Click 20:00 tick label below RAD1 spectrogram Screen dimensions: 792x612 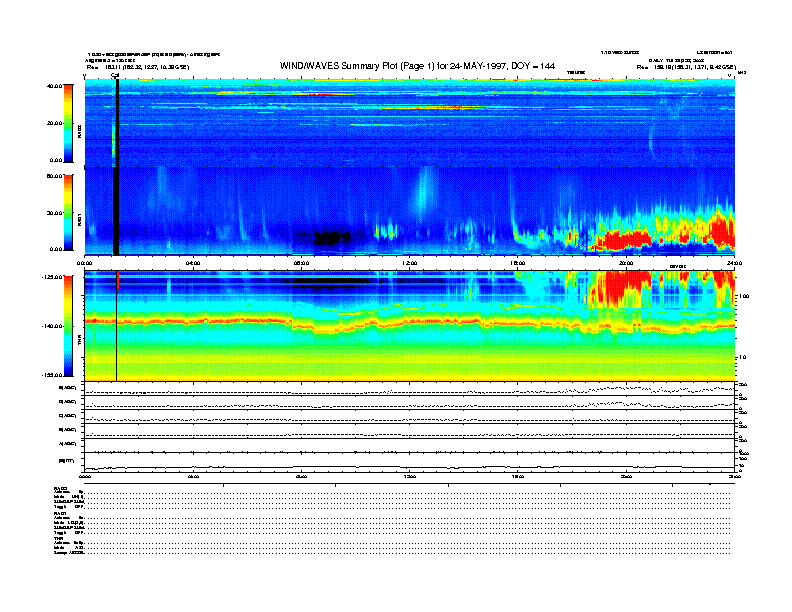click(626, 263)
